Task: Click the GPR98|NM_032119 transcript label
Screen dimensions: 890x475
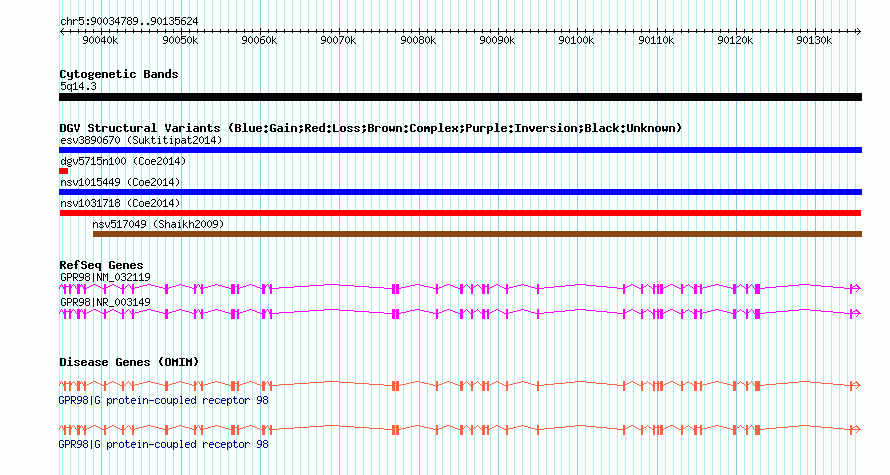Action: (105, 278)
